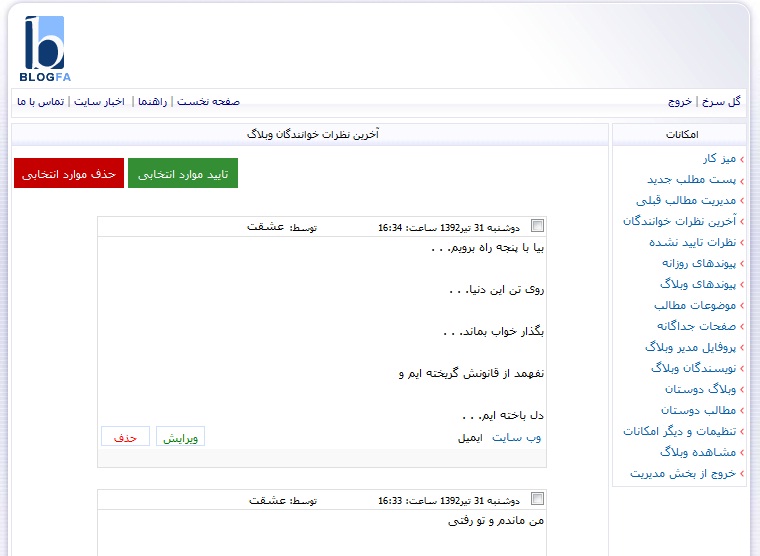Click green تایید موارد انتخابی button

pos(183,173)
